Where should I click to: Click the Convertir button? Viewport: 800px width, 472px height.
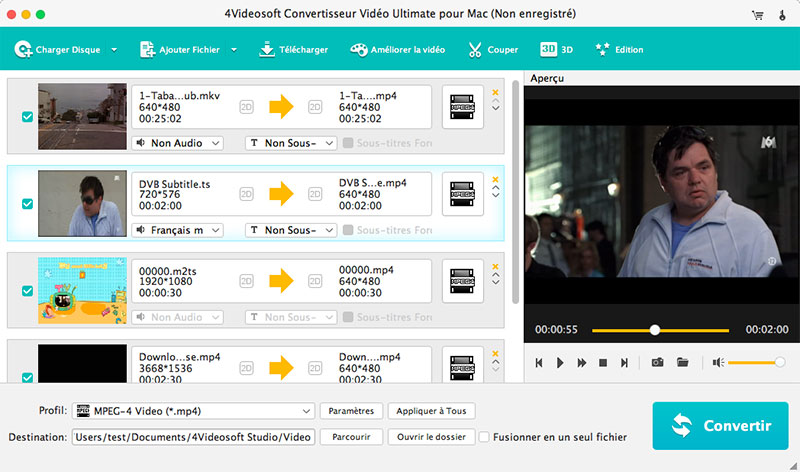click(722, 426)
